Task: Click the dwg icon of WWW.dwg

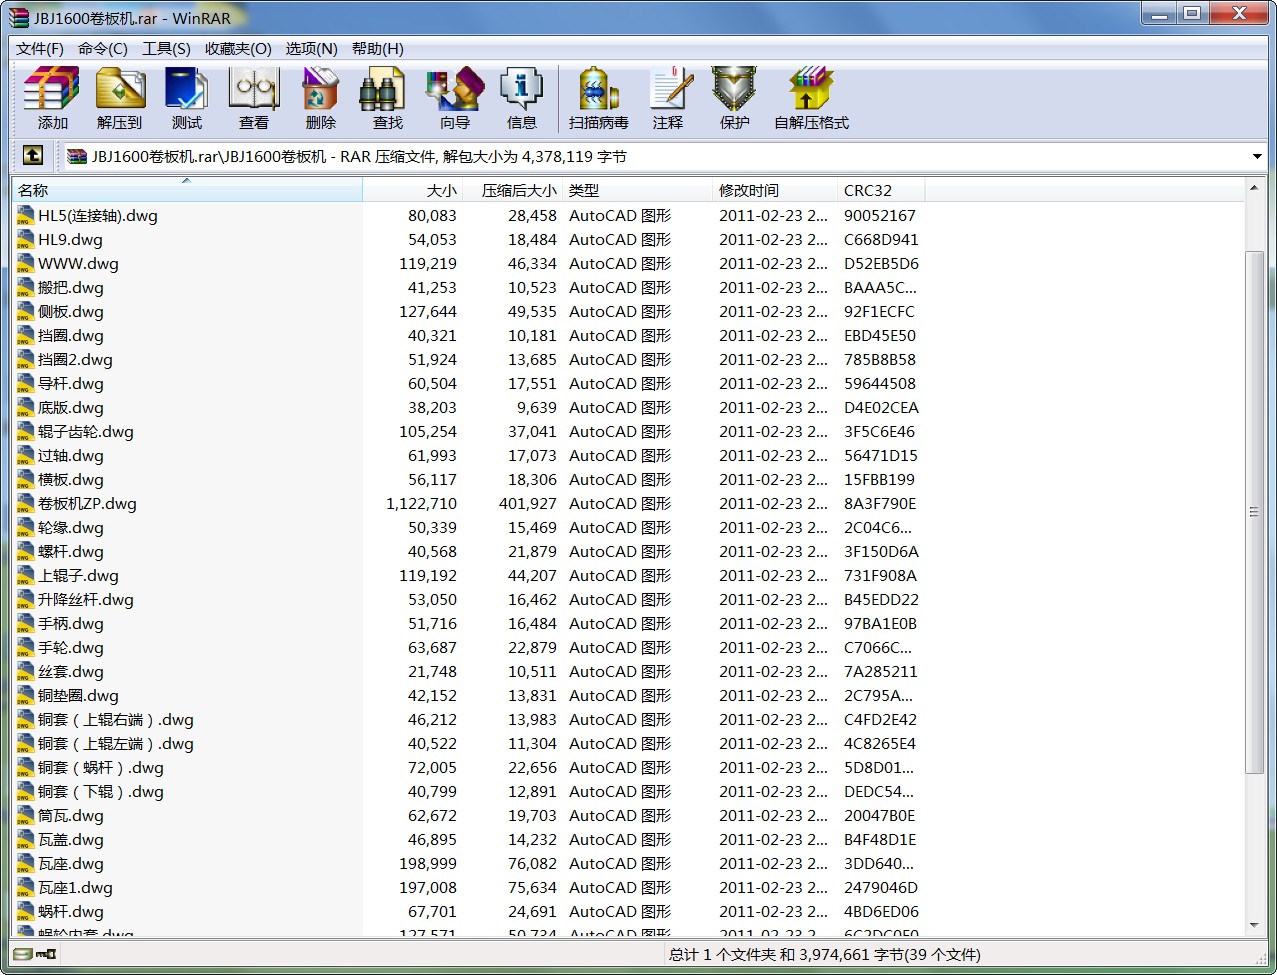Action: (x=26, y=263)
